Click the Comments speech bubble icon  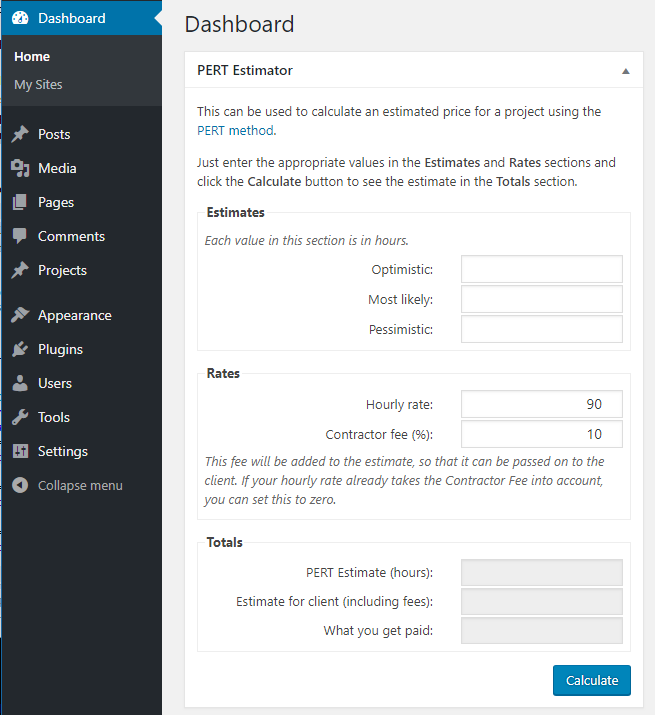(x=20, y=236)
